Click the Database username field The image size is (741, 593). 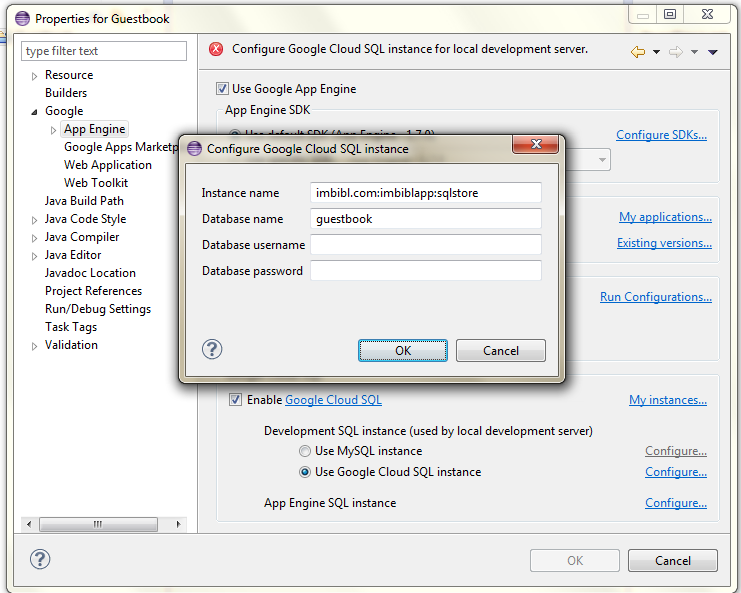425,245
